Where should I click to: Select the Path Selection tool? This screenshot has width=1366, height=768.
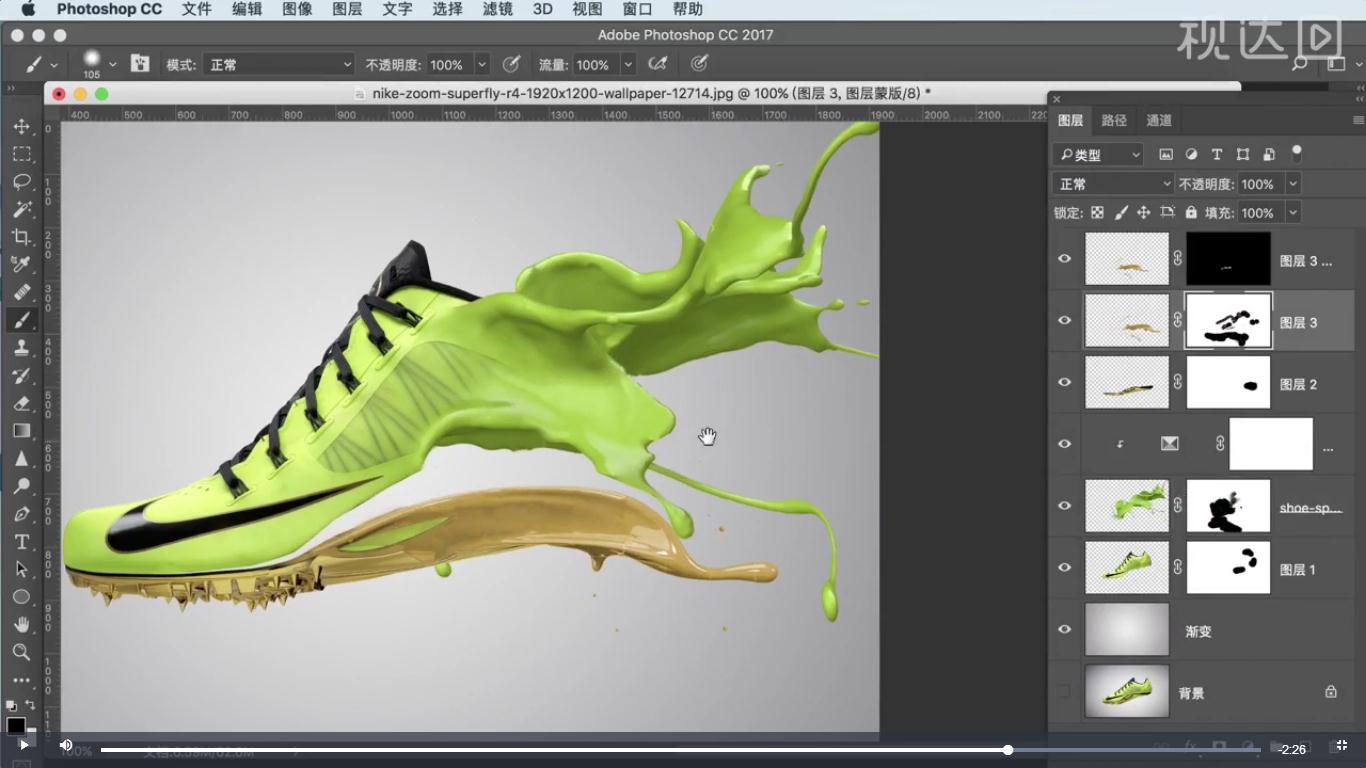point(21,569)
